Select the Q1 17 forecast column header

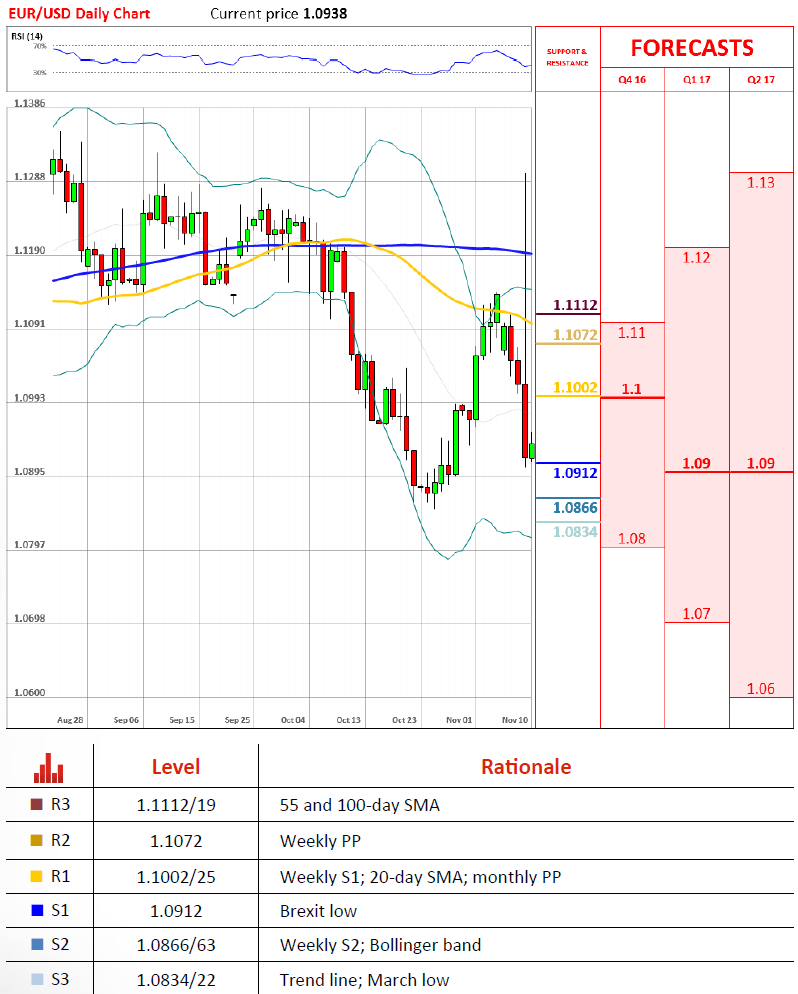point(697,79)
